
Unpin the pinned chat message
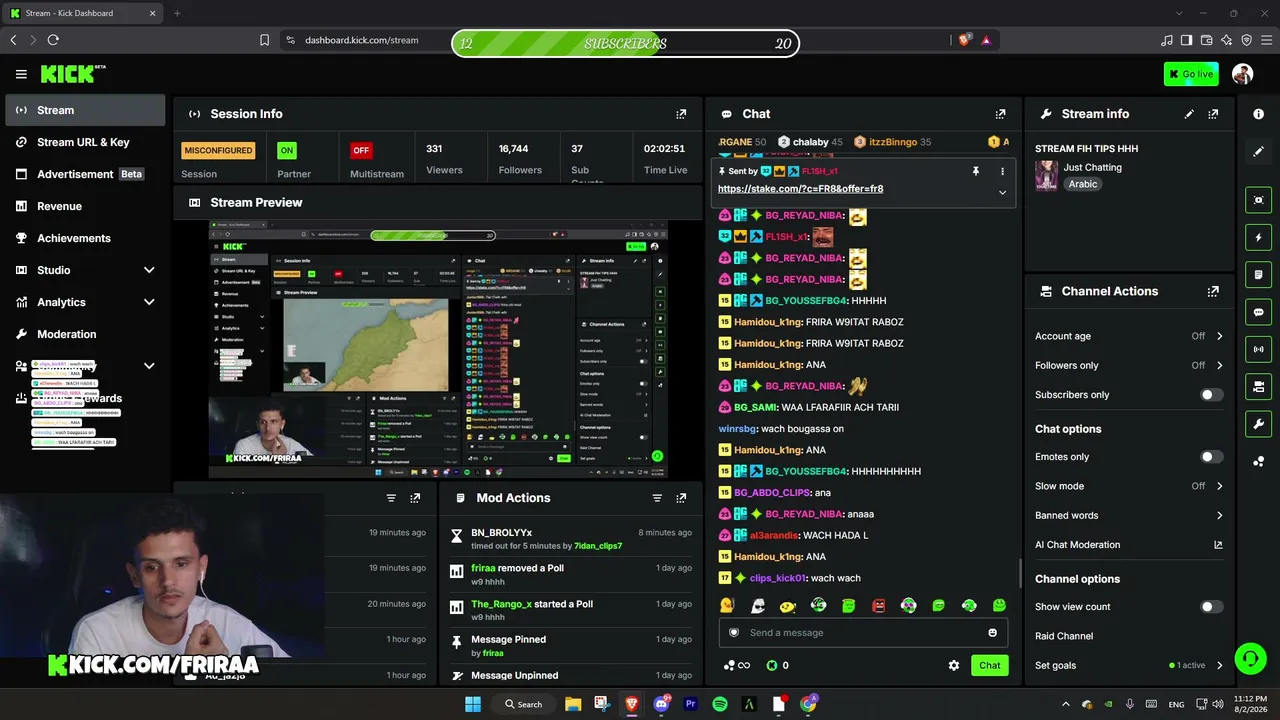click(976, 171)
